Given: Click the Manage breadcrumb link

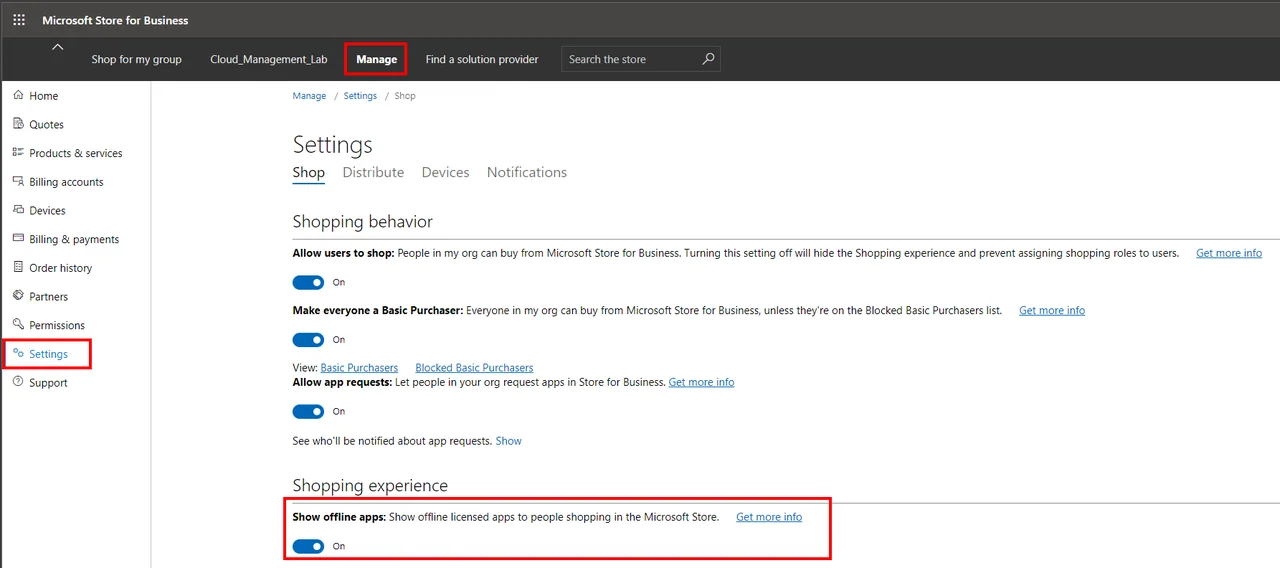Looking at the screenshot, I should (309, 96).
